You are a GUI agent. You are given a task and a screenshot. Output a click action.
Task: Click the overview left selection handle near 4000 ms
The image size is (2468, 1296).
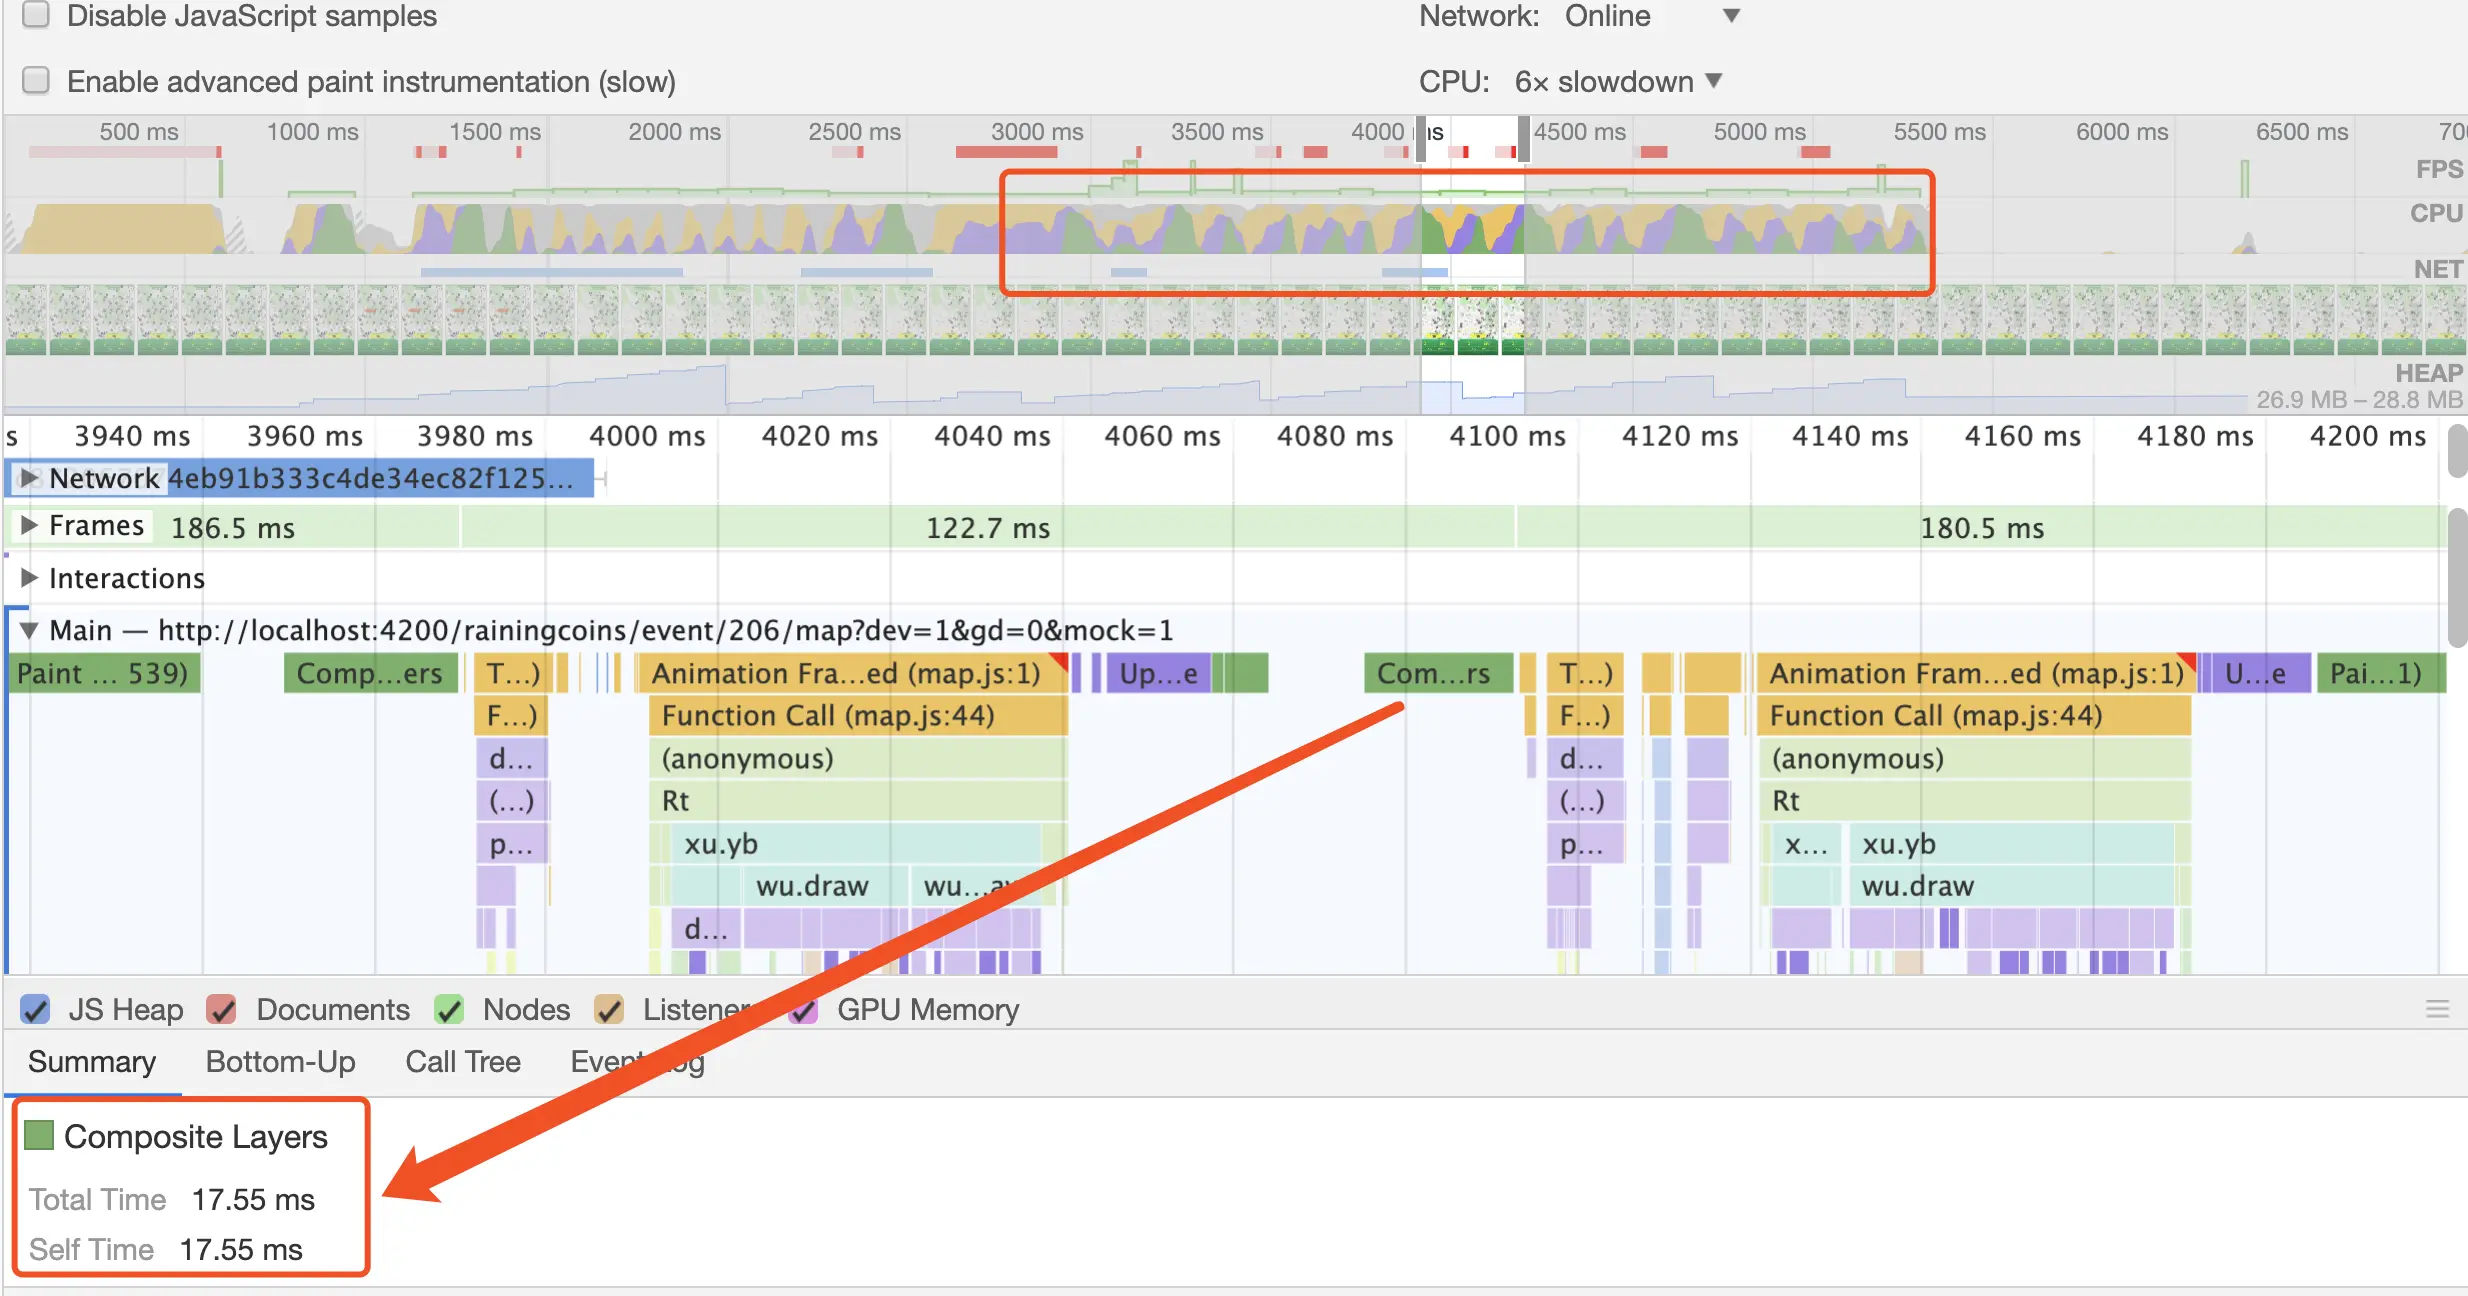[1420, 138]
